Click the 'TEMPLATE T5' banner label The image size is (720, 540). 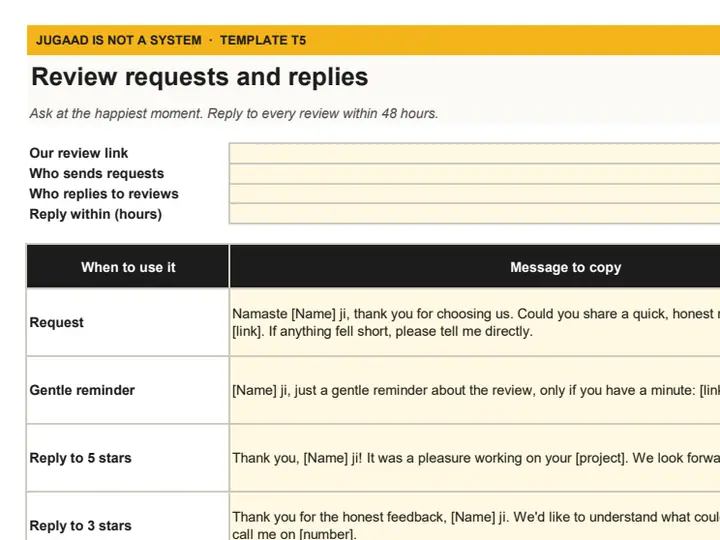(x=263, y=40)
